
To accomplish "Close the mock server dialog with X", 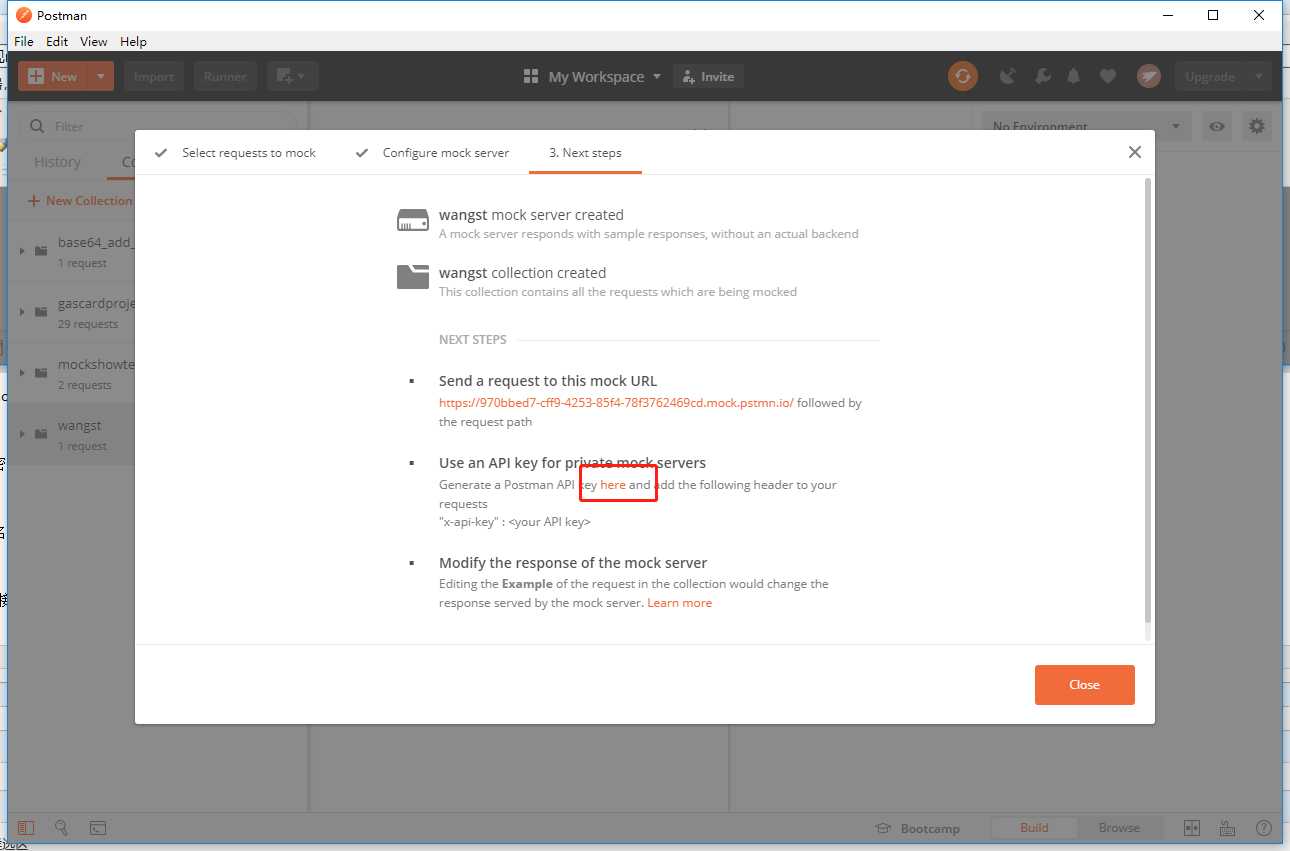I will [x=1134, y=152].
